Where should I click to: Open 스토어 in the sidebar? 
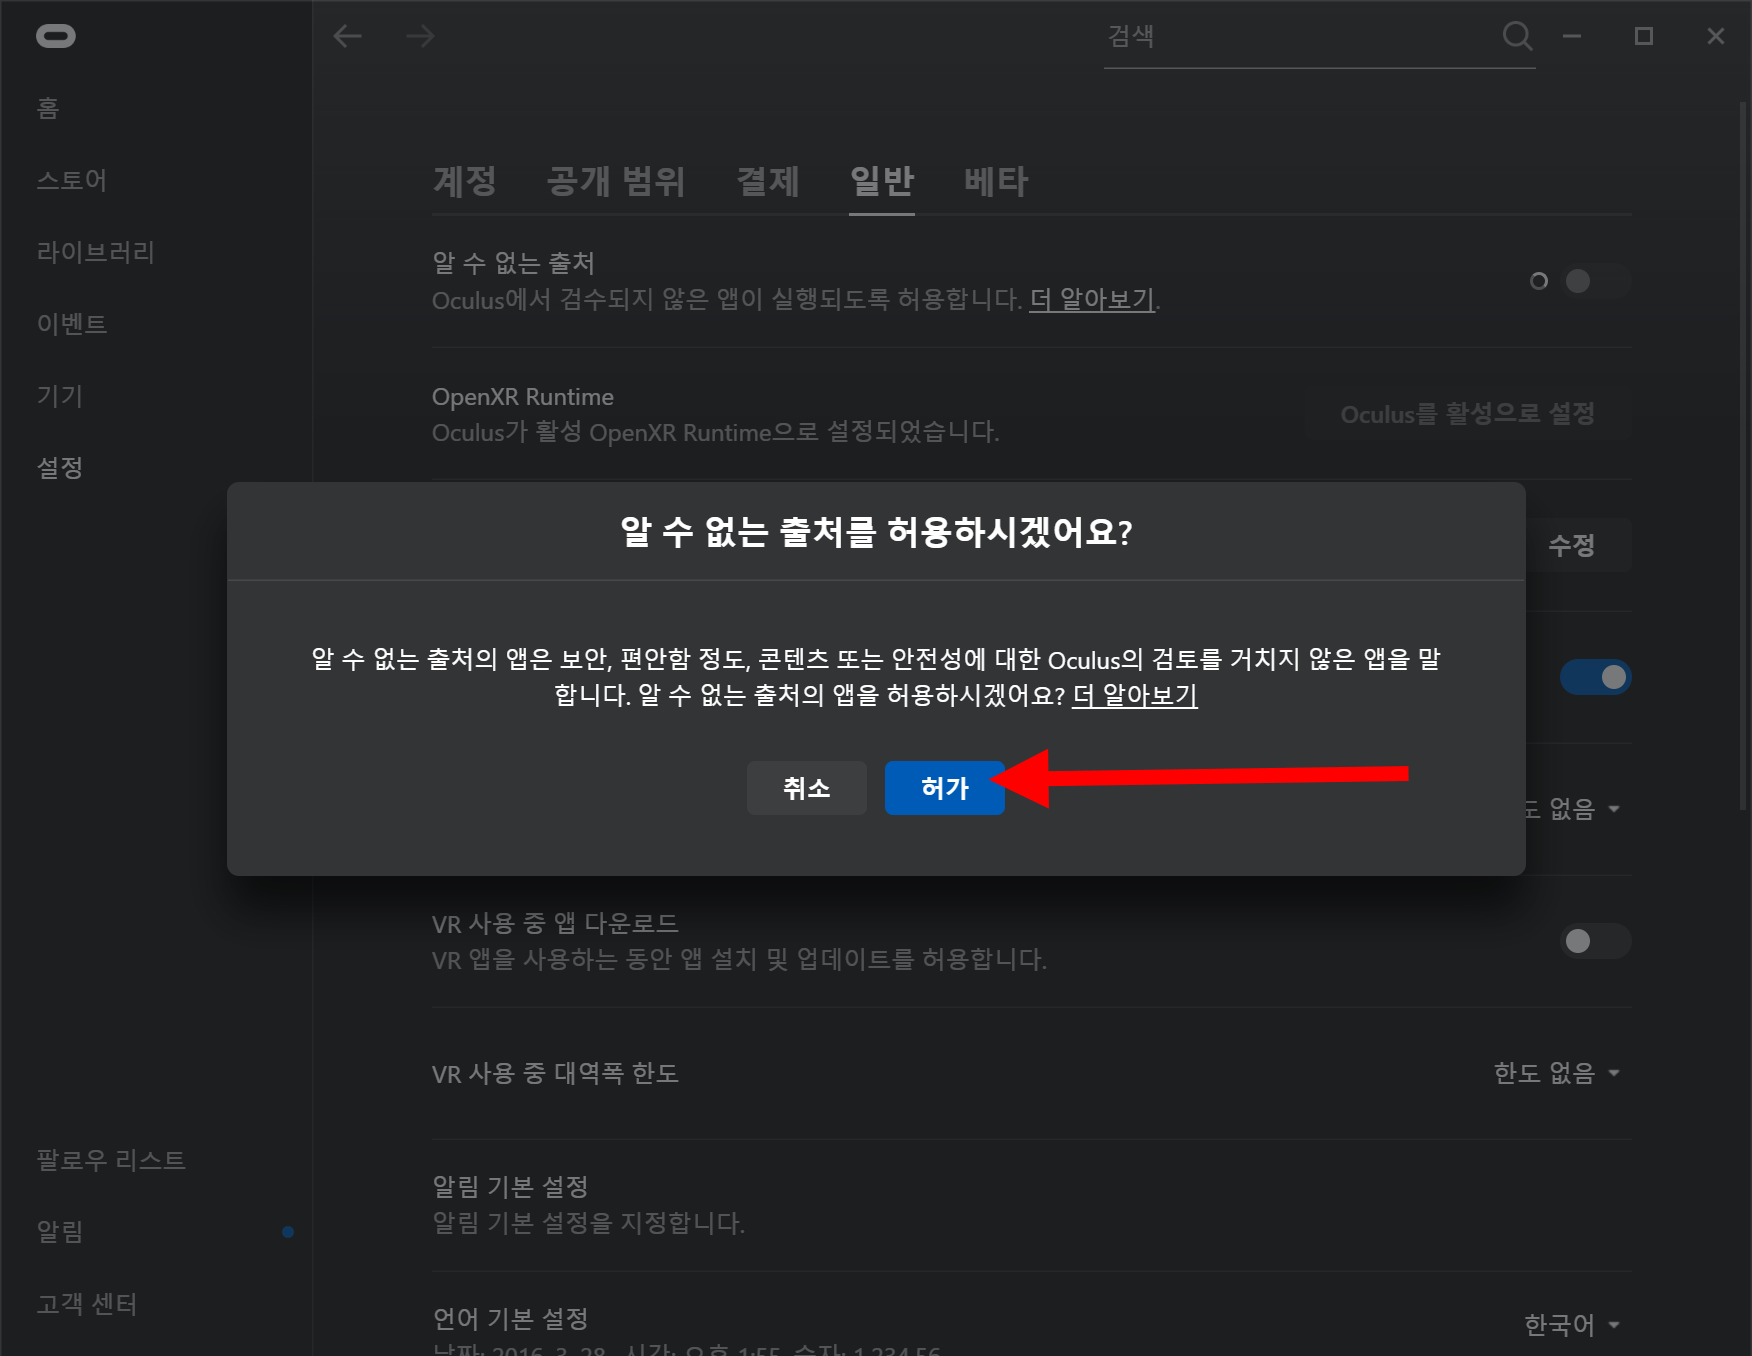coord(72,180)
